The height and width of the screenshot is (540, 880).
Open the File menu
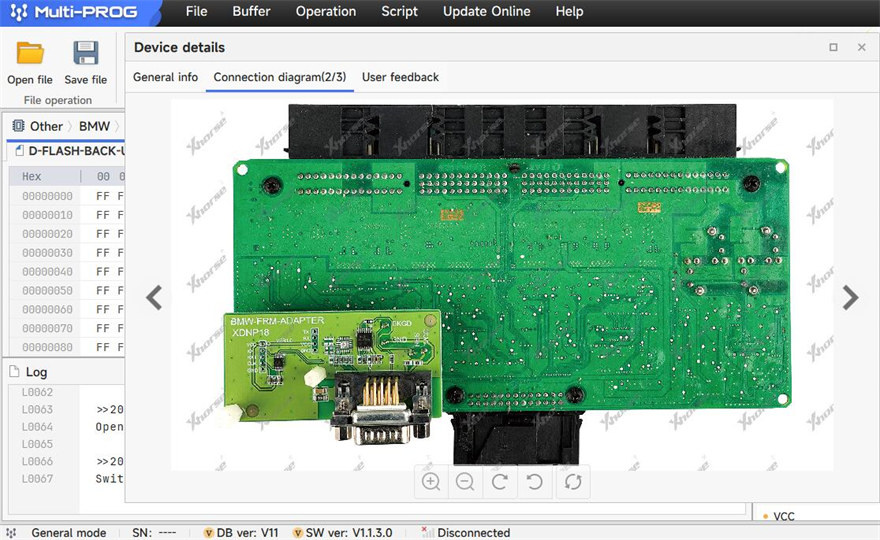196,12
